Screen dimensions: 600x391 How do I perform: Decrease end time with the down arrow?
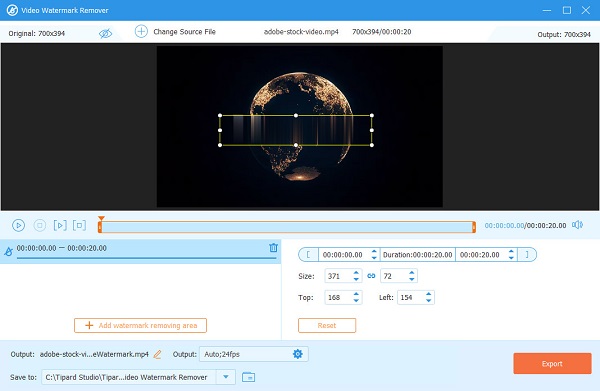[x=511, y=258]
